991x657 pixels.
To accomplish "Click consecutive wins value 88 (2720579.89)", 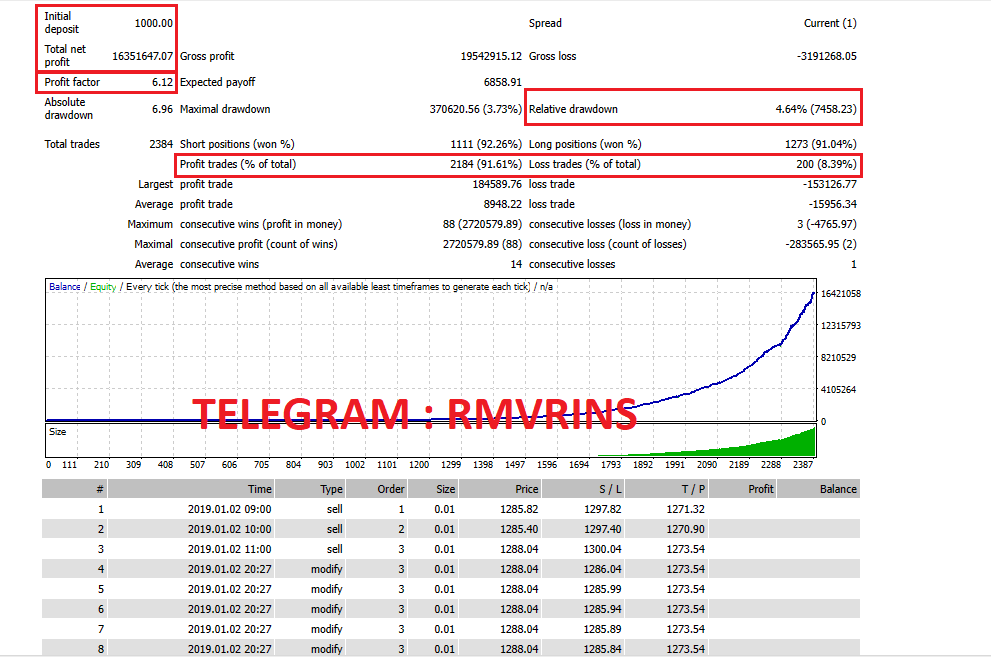I will coord(482,224).
